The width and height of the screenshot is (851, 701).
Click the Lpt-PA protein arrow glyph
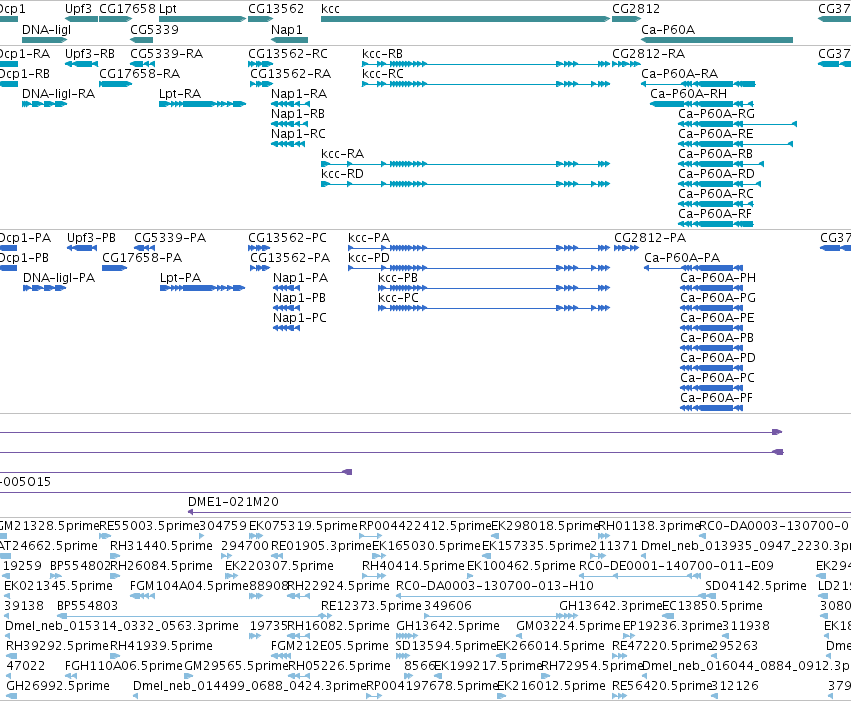tap(202, 288)
